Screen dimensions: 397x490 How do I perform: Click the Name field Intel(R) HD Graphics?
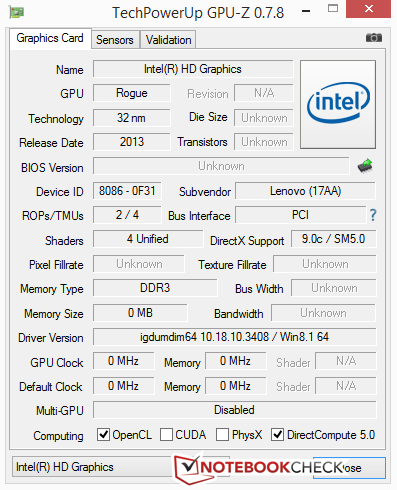[193, 69]
